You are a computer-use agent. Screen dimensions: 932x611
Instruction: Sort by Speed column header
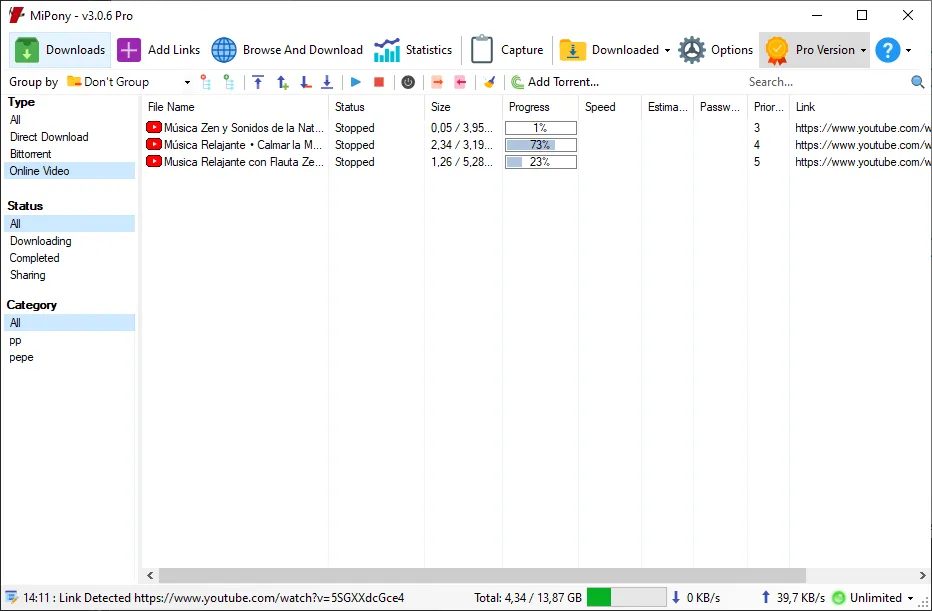[610, 107]
